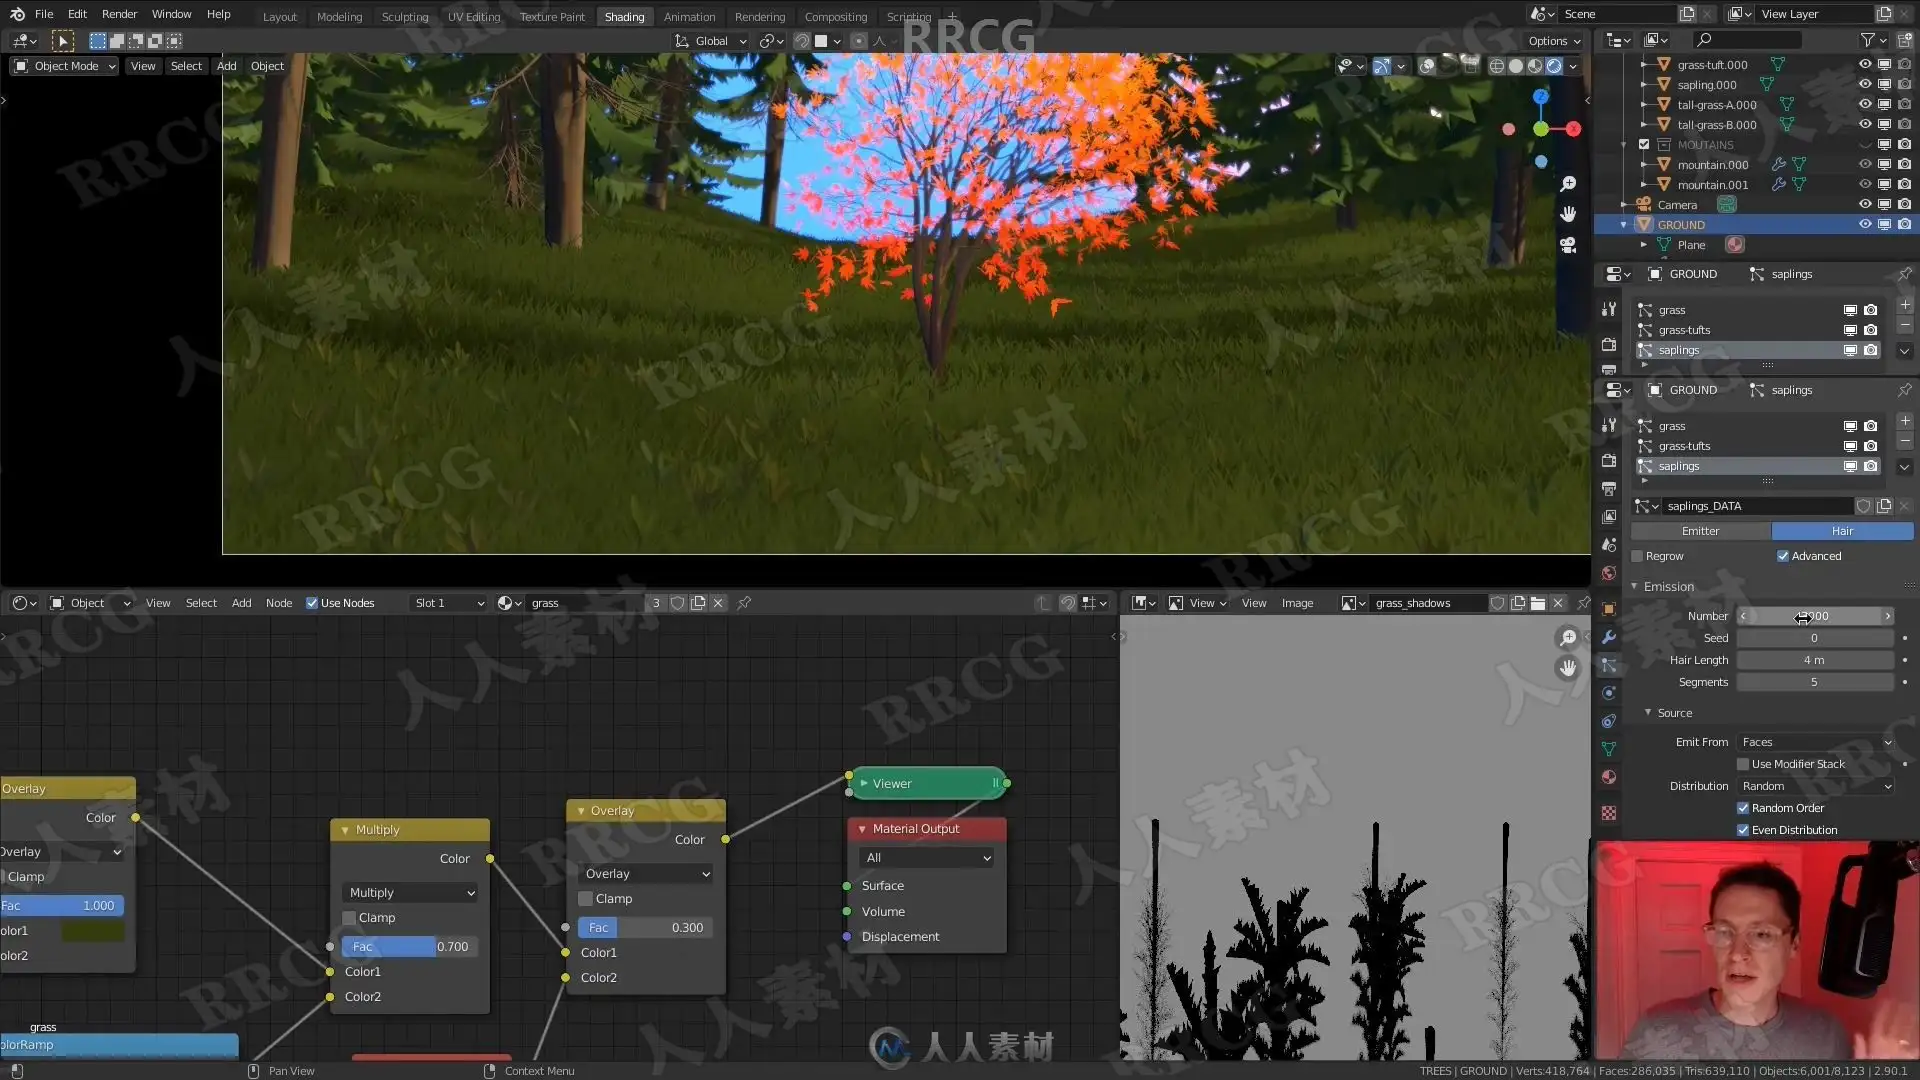Viewport: 1920px width, 1080px height.
Task: Click the Options button in viewport header
Action: (1553, 41)
